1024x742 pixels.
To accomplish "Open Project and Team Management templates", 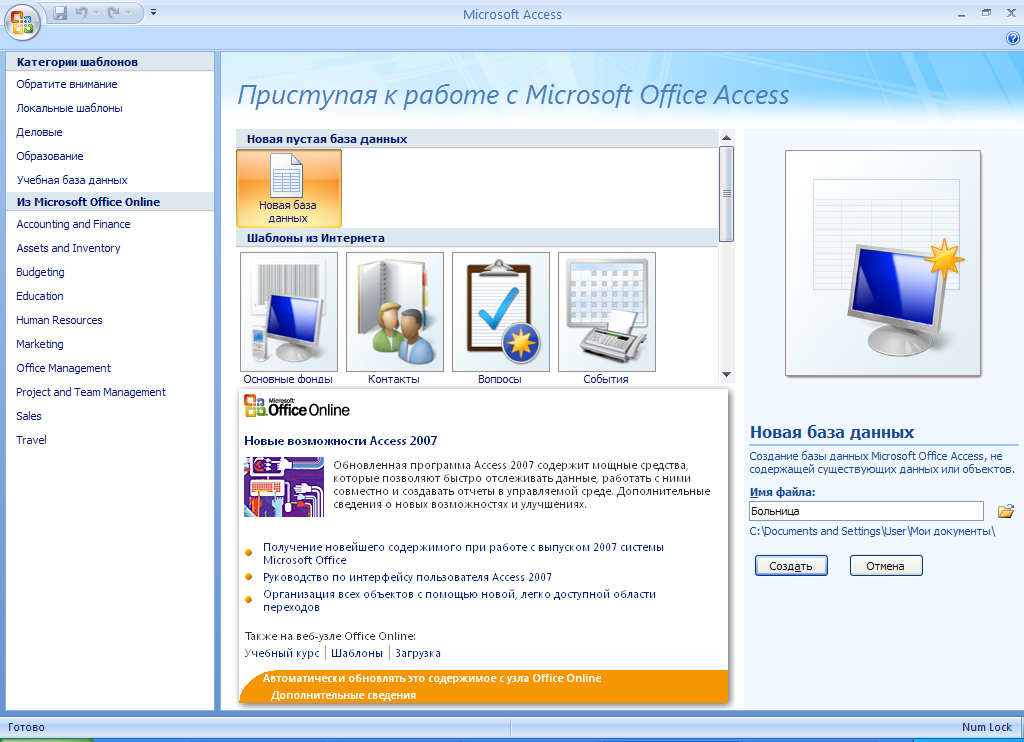I will [91, 392].
